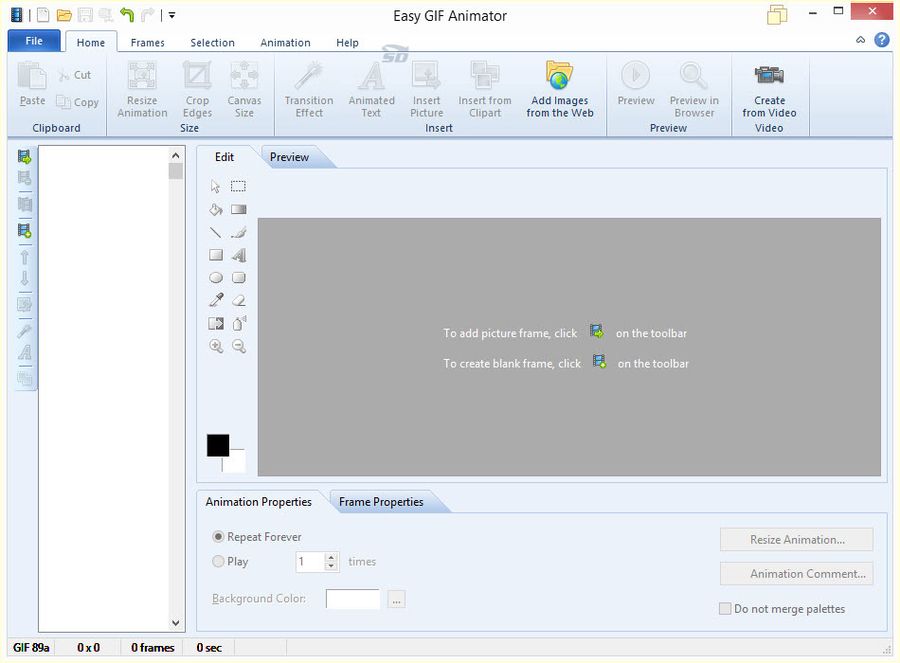Select the Play times radio button
This screenshot has height=663, width=900.
218,561
